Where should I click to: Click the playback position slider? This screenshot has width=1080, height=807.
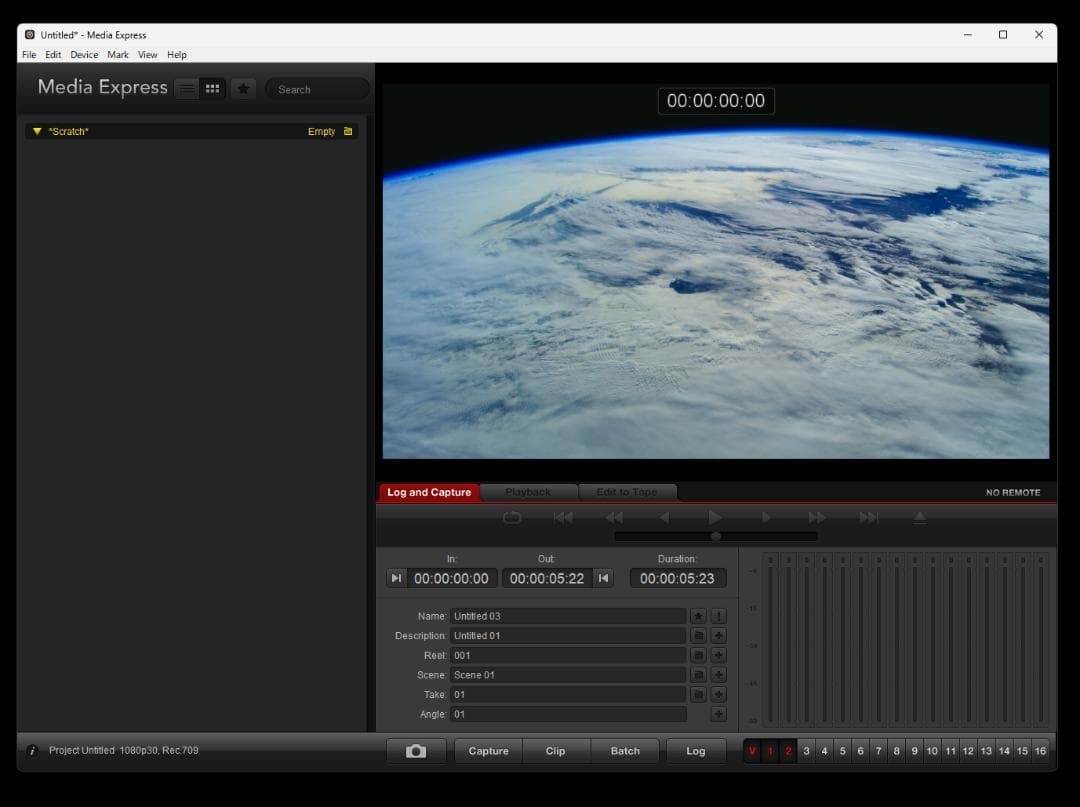click(716, 536)
